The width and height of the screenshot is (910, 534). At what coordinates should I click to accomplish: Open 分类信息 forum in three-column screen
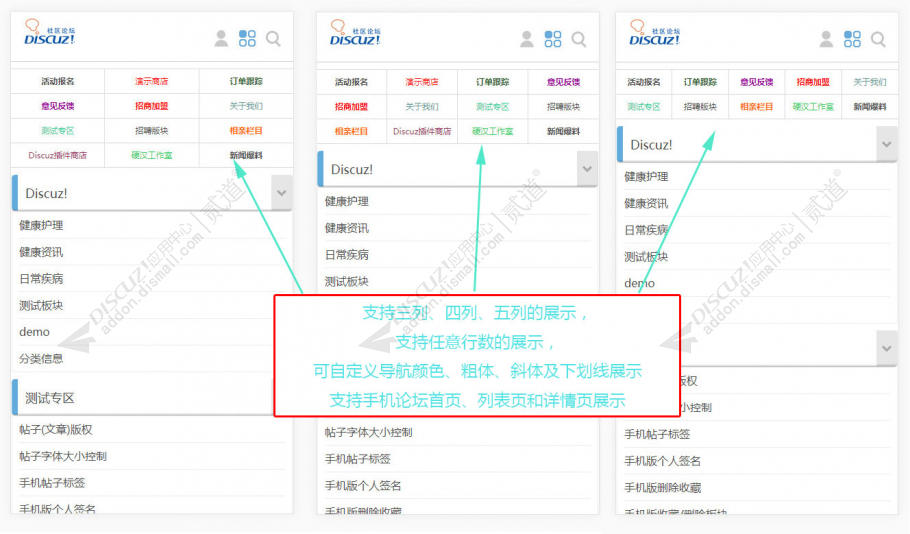click(x=41, y=359)
